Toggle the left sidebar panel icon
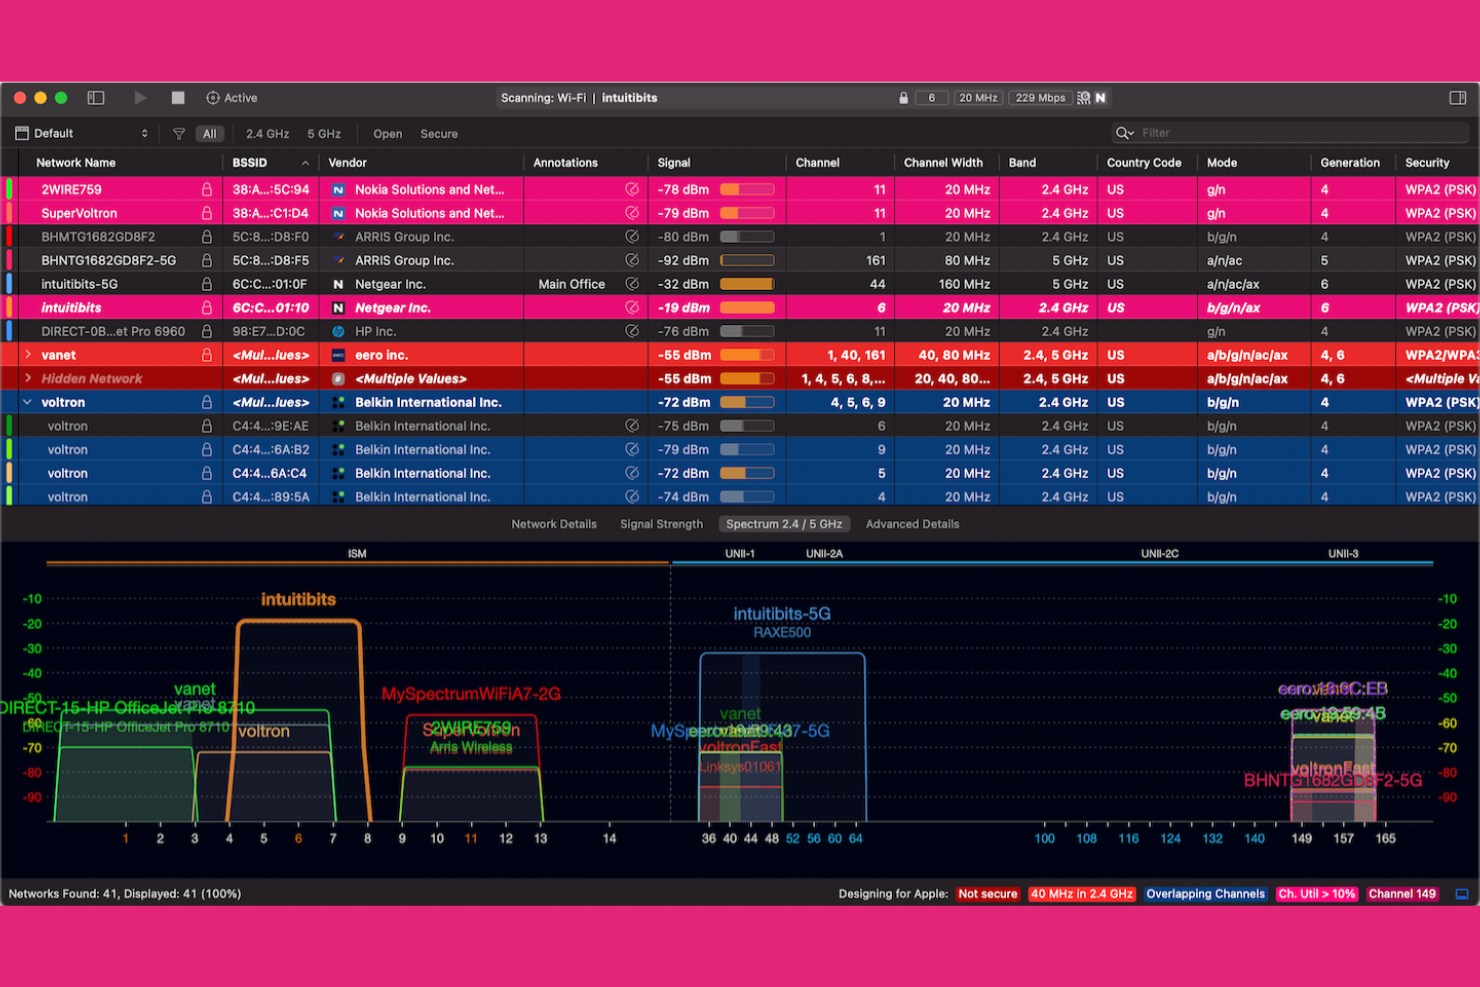This screenshot has height=987, width=1480. pyautogui.click(x=96, y=98)
